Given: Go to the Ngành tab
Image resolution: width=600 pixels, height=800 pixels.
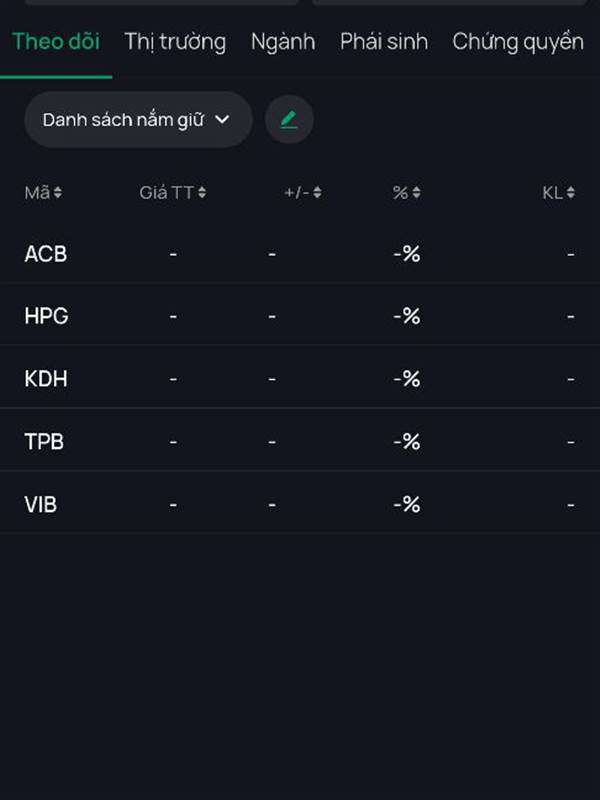Looking at the screenshot, I should pyautogui.click(x=283, y=42).
